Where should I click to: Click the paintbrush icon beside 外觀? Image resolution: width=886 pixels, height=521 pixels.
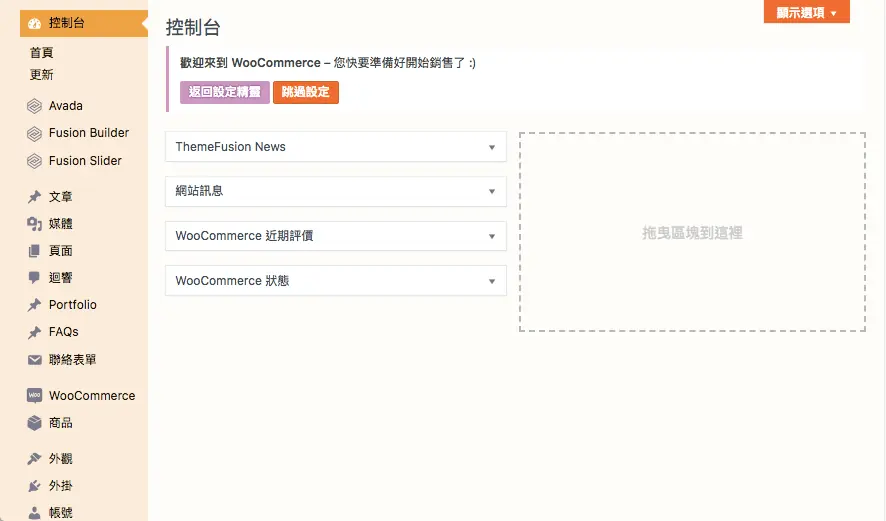point(34,458)
